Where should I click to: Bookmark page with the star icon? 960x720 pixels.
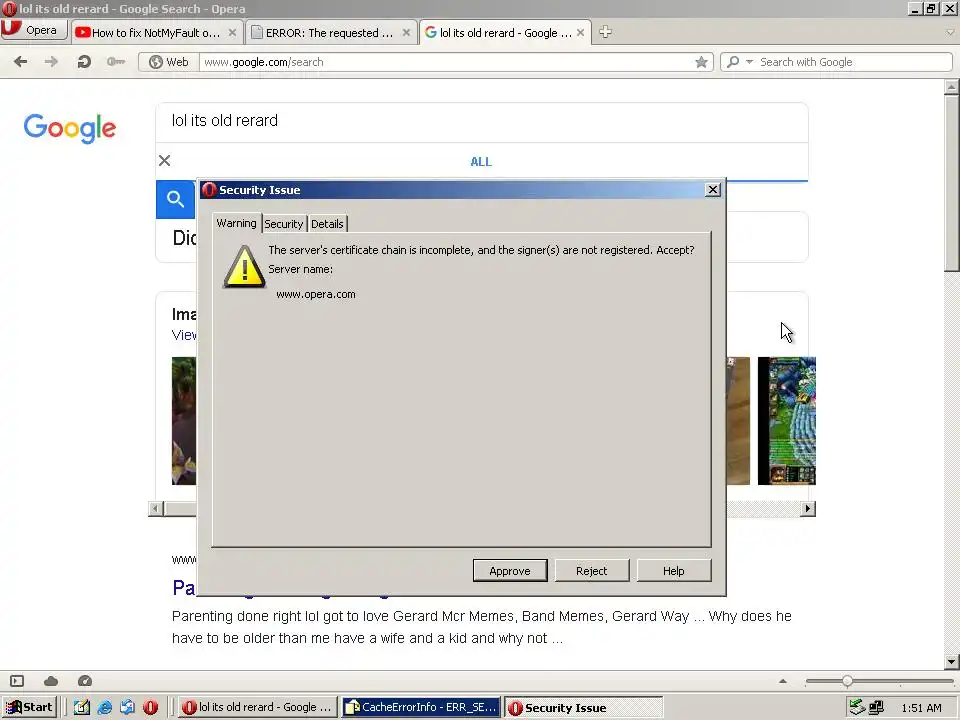[702, 62]
